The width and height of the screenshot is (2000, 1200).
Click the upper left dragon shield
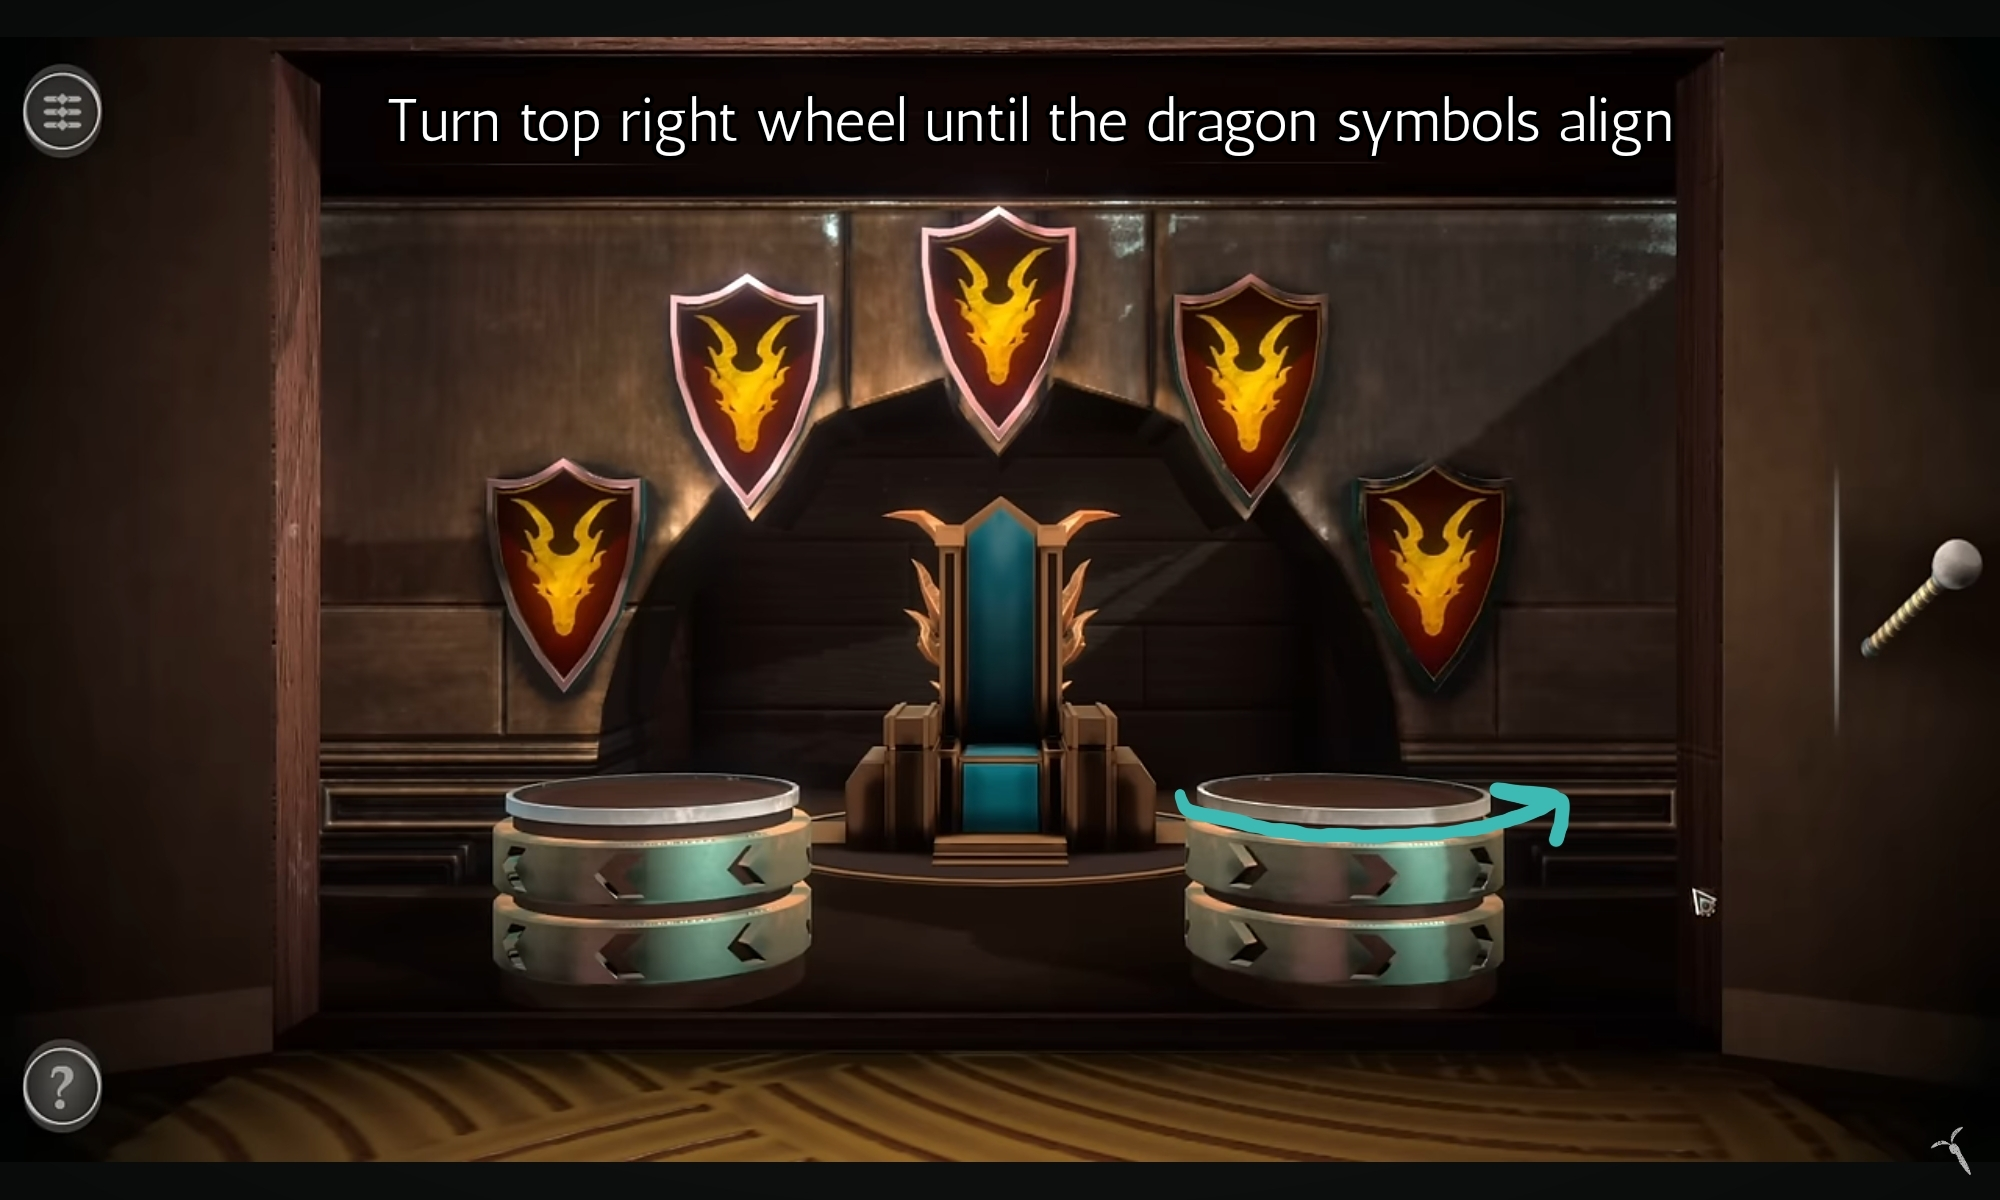[x=747, y=395]
